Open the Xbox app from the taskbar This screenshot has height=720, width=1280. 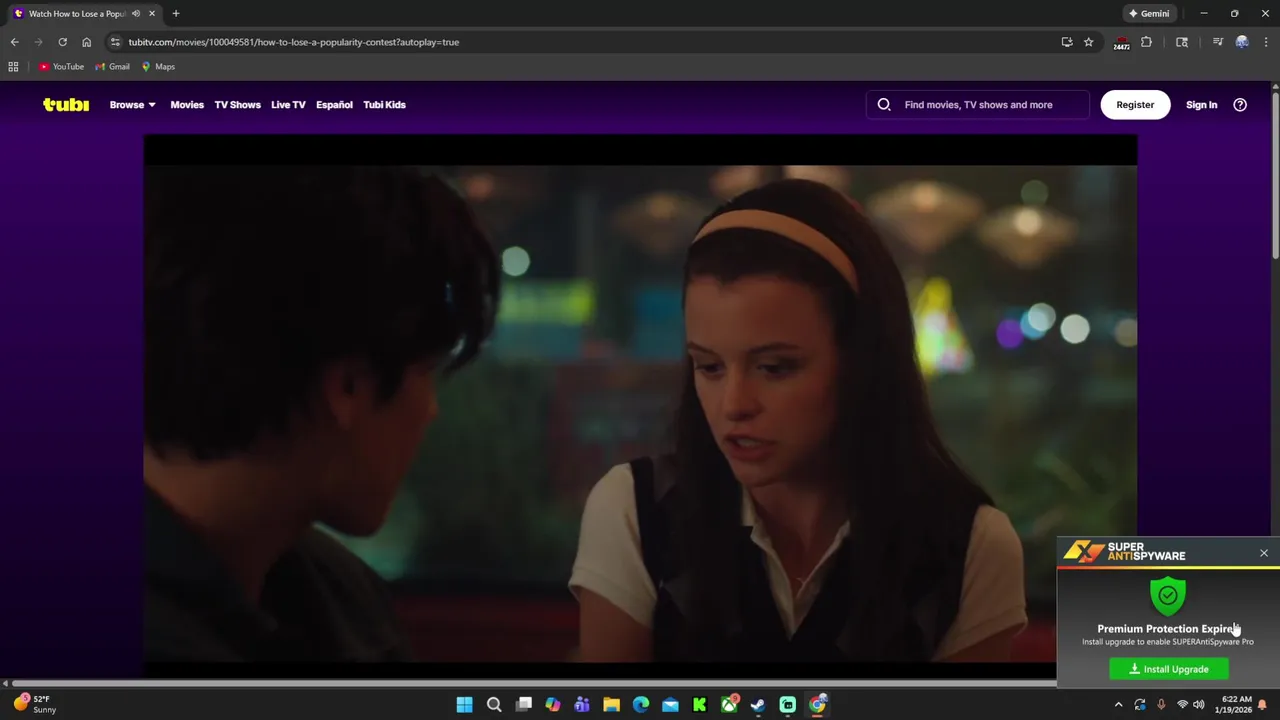(x=729, y=705)
